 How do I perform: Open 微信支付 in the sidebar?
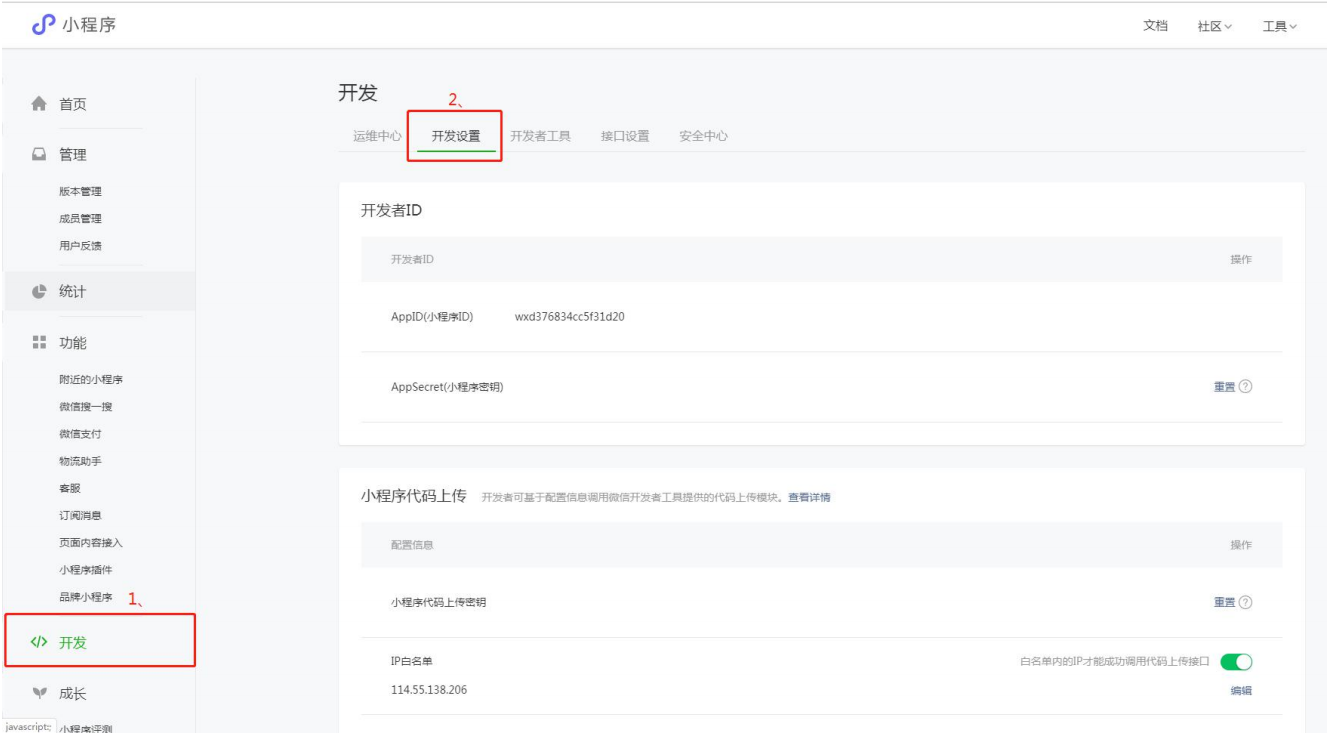pyautogui.click(x=80, y=434)
